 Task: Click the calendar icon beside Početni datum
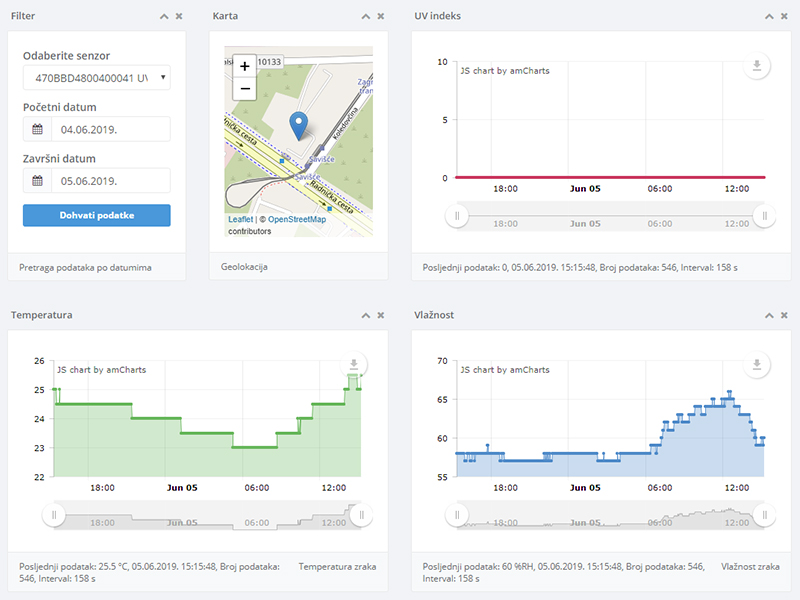(x=37, y=129)
